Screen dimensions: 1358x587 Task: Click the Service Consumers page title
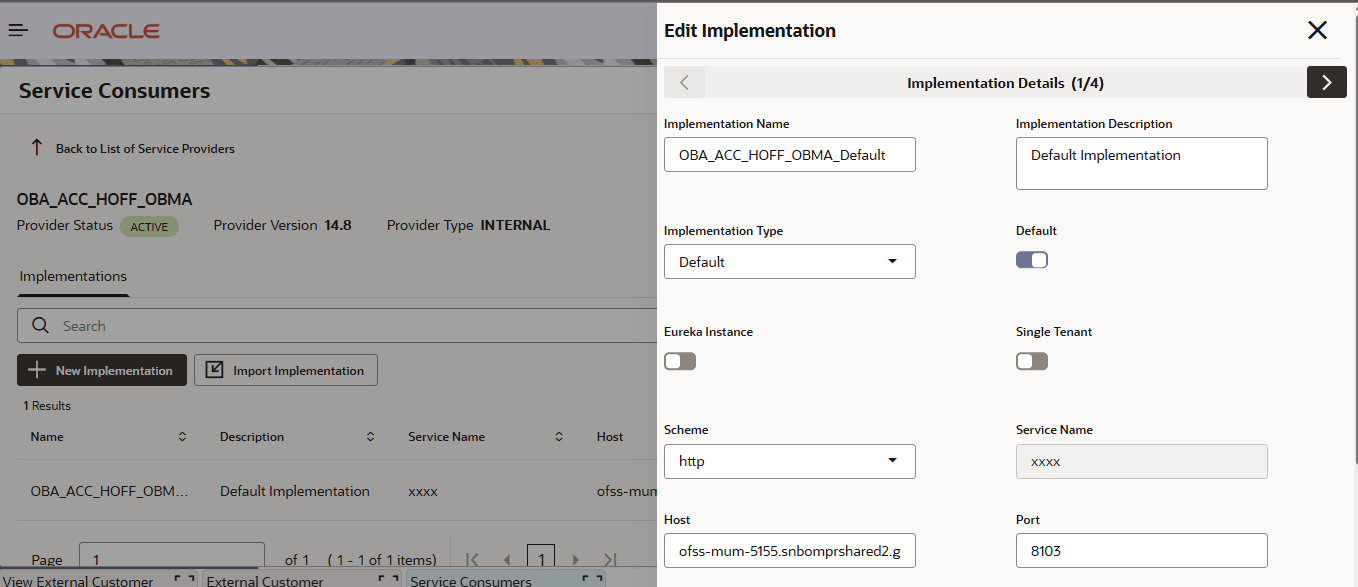tap(115, 91)
